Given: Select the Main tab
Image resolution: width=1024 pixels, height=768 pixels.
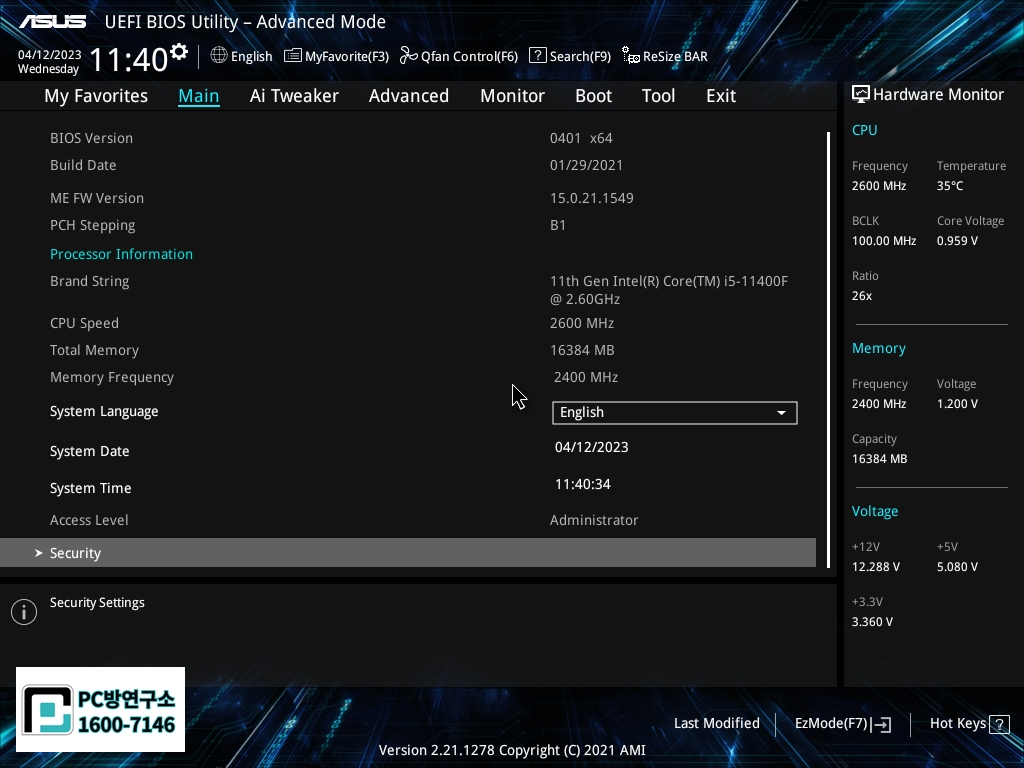Looking at the screenshot, I should 199,96.
